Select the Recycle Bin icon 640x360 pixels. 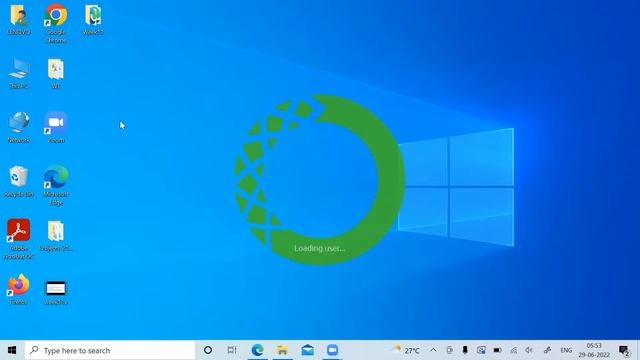19,181
